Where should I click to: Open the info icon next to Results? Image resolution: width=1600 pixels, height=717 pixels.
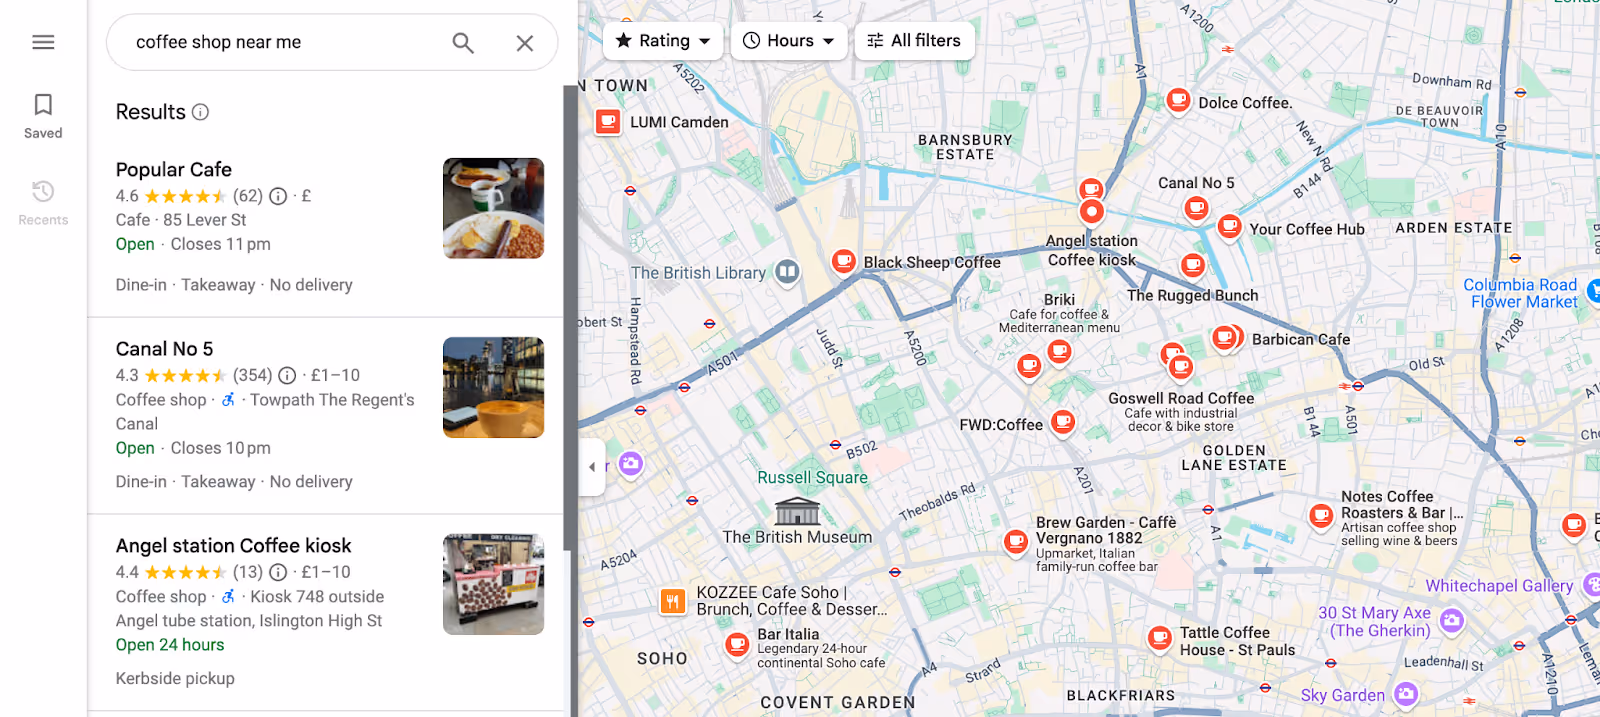(x=200, y=112)
